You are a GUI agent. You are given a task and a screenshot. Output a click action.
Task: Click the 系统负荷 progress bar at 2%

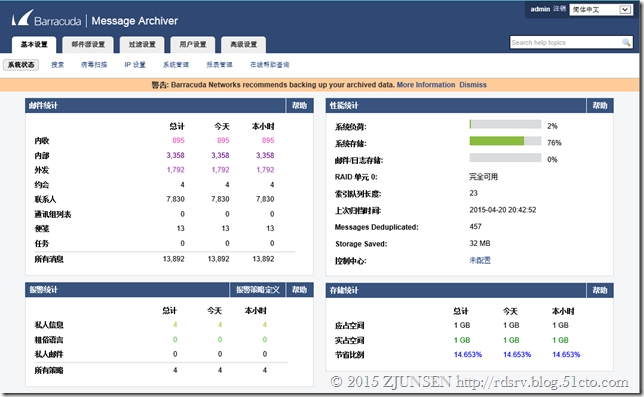point(505,124)
